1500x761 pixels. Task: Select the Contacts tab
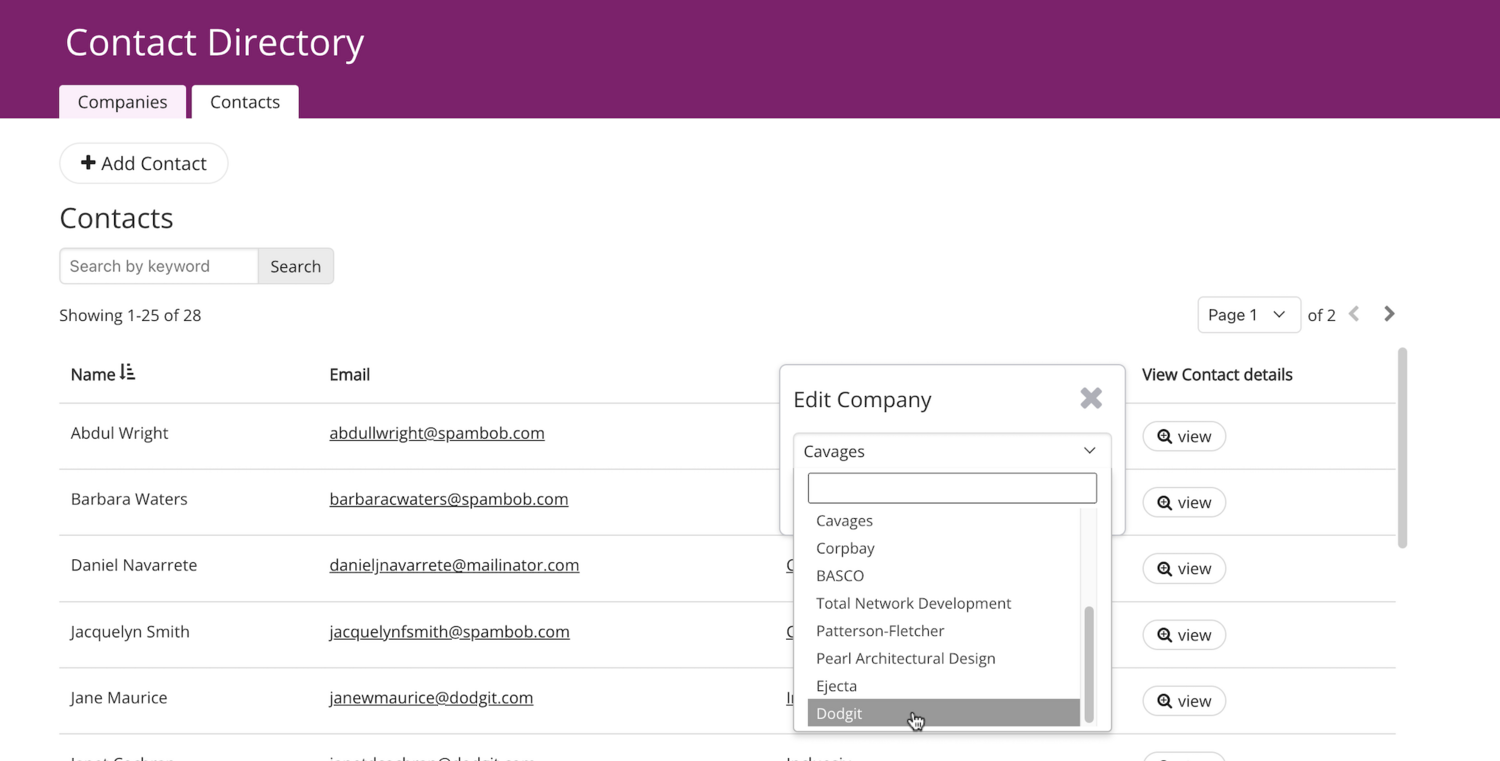[x=245, y=102]
